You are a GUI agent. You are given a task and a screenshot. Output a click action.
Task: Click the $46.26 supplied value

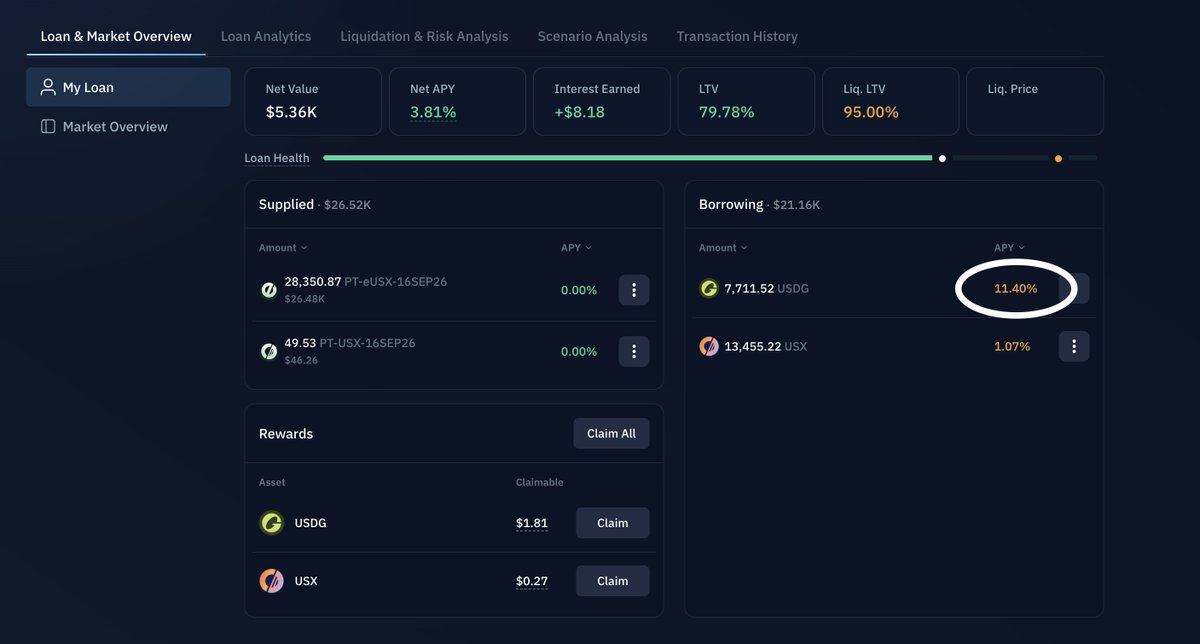(x=301, y=360)
